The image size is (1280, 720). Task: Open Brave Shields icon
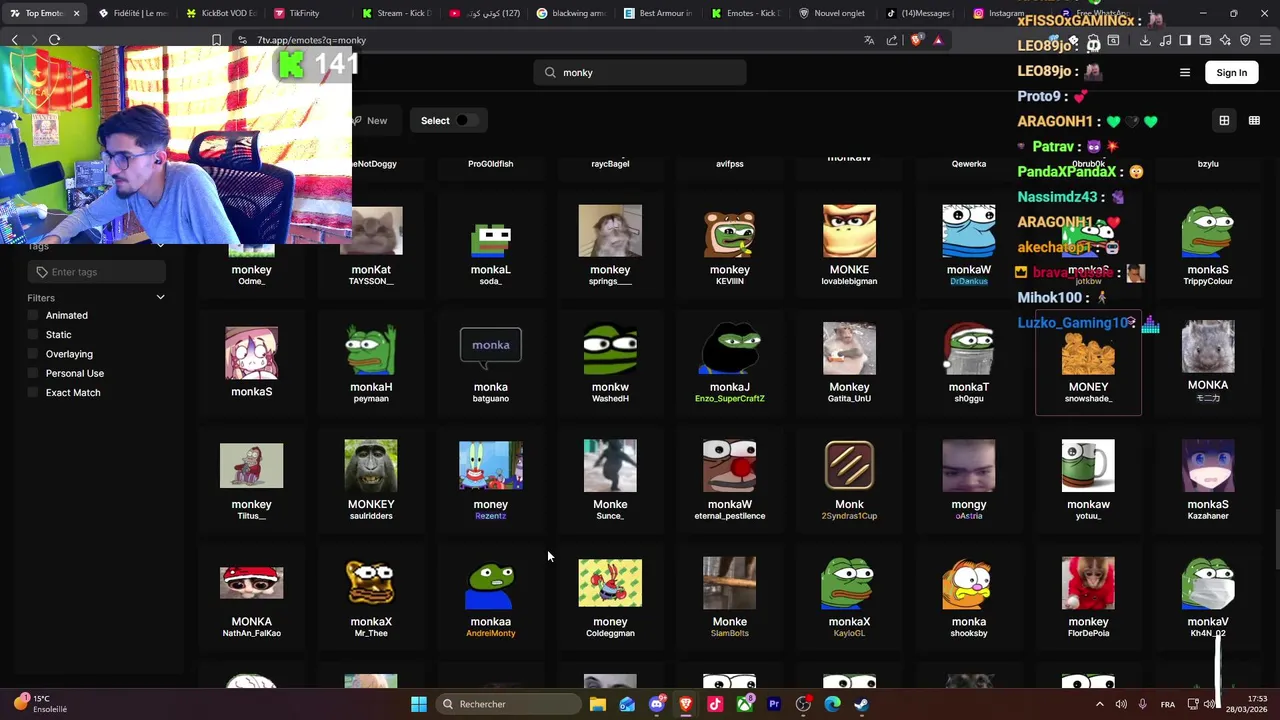[916, 40]
